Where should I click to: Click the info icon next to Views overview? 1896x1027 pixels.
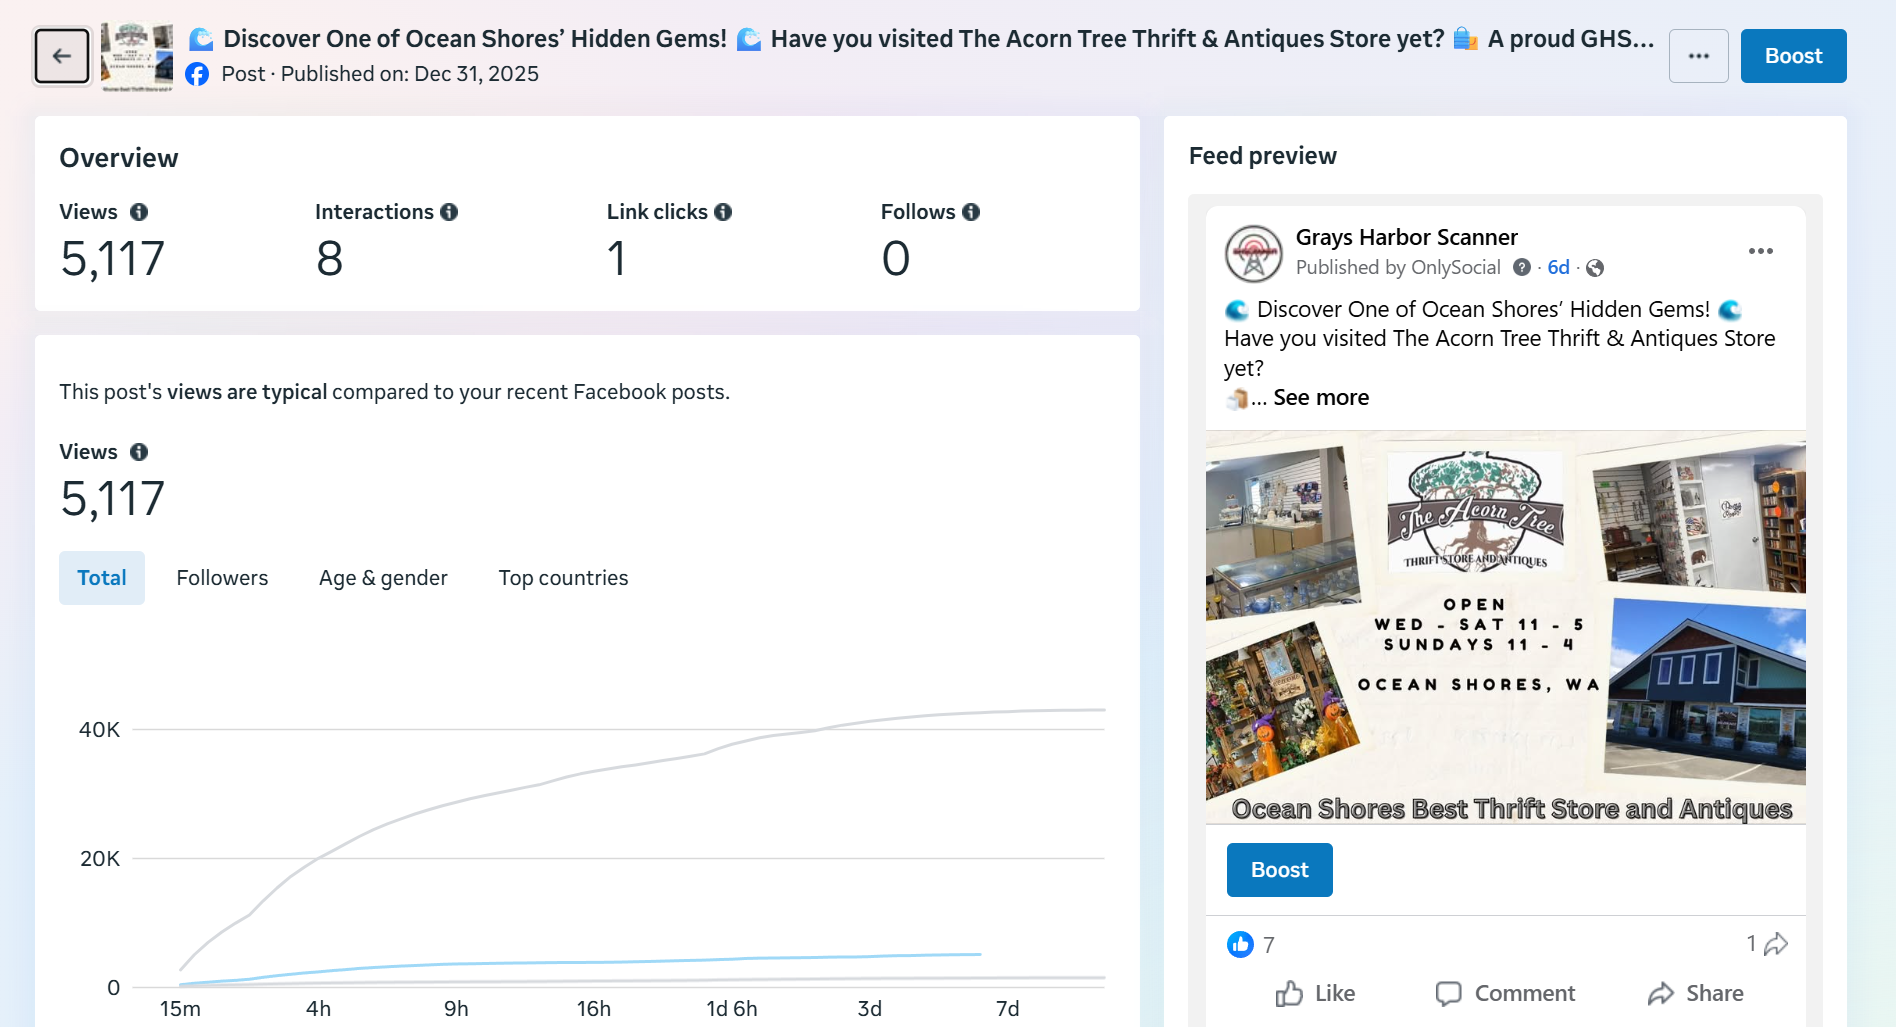(139, 212)
